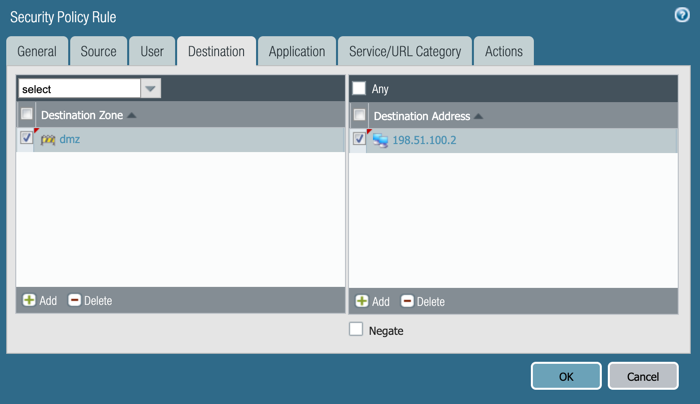The height and width of the screenshot is (404, 700).
Task: Add a new destination zone
Action: (40, 300)
